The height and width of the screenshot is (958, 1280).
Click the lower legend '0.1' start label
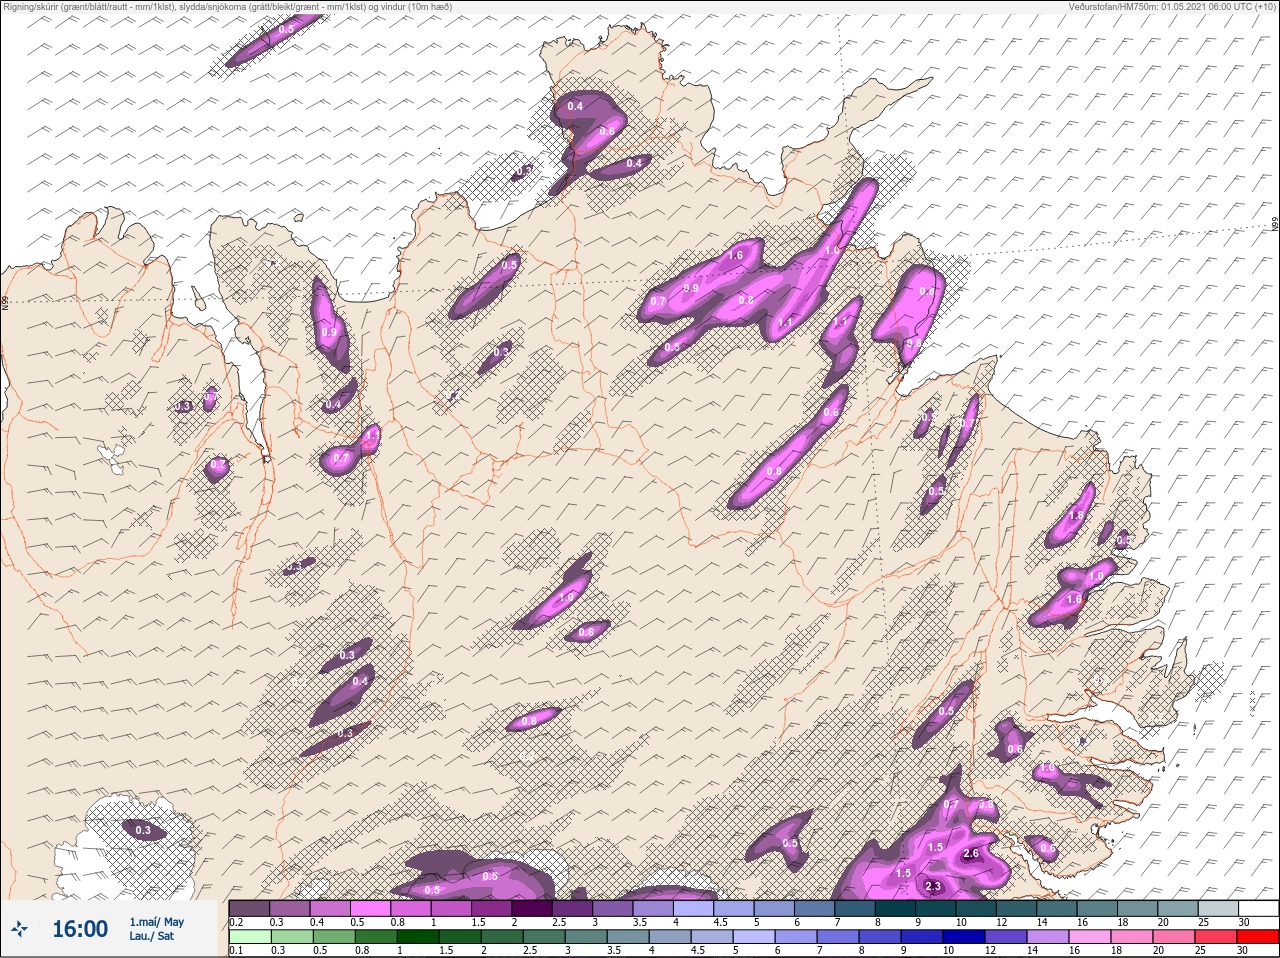pyautogui.click(x=235, y=950)
